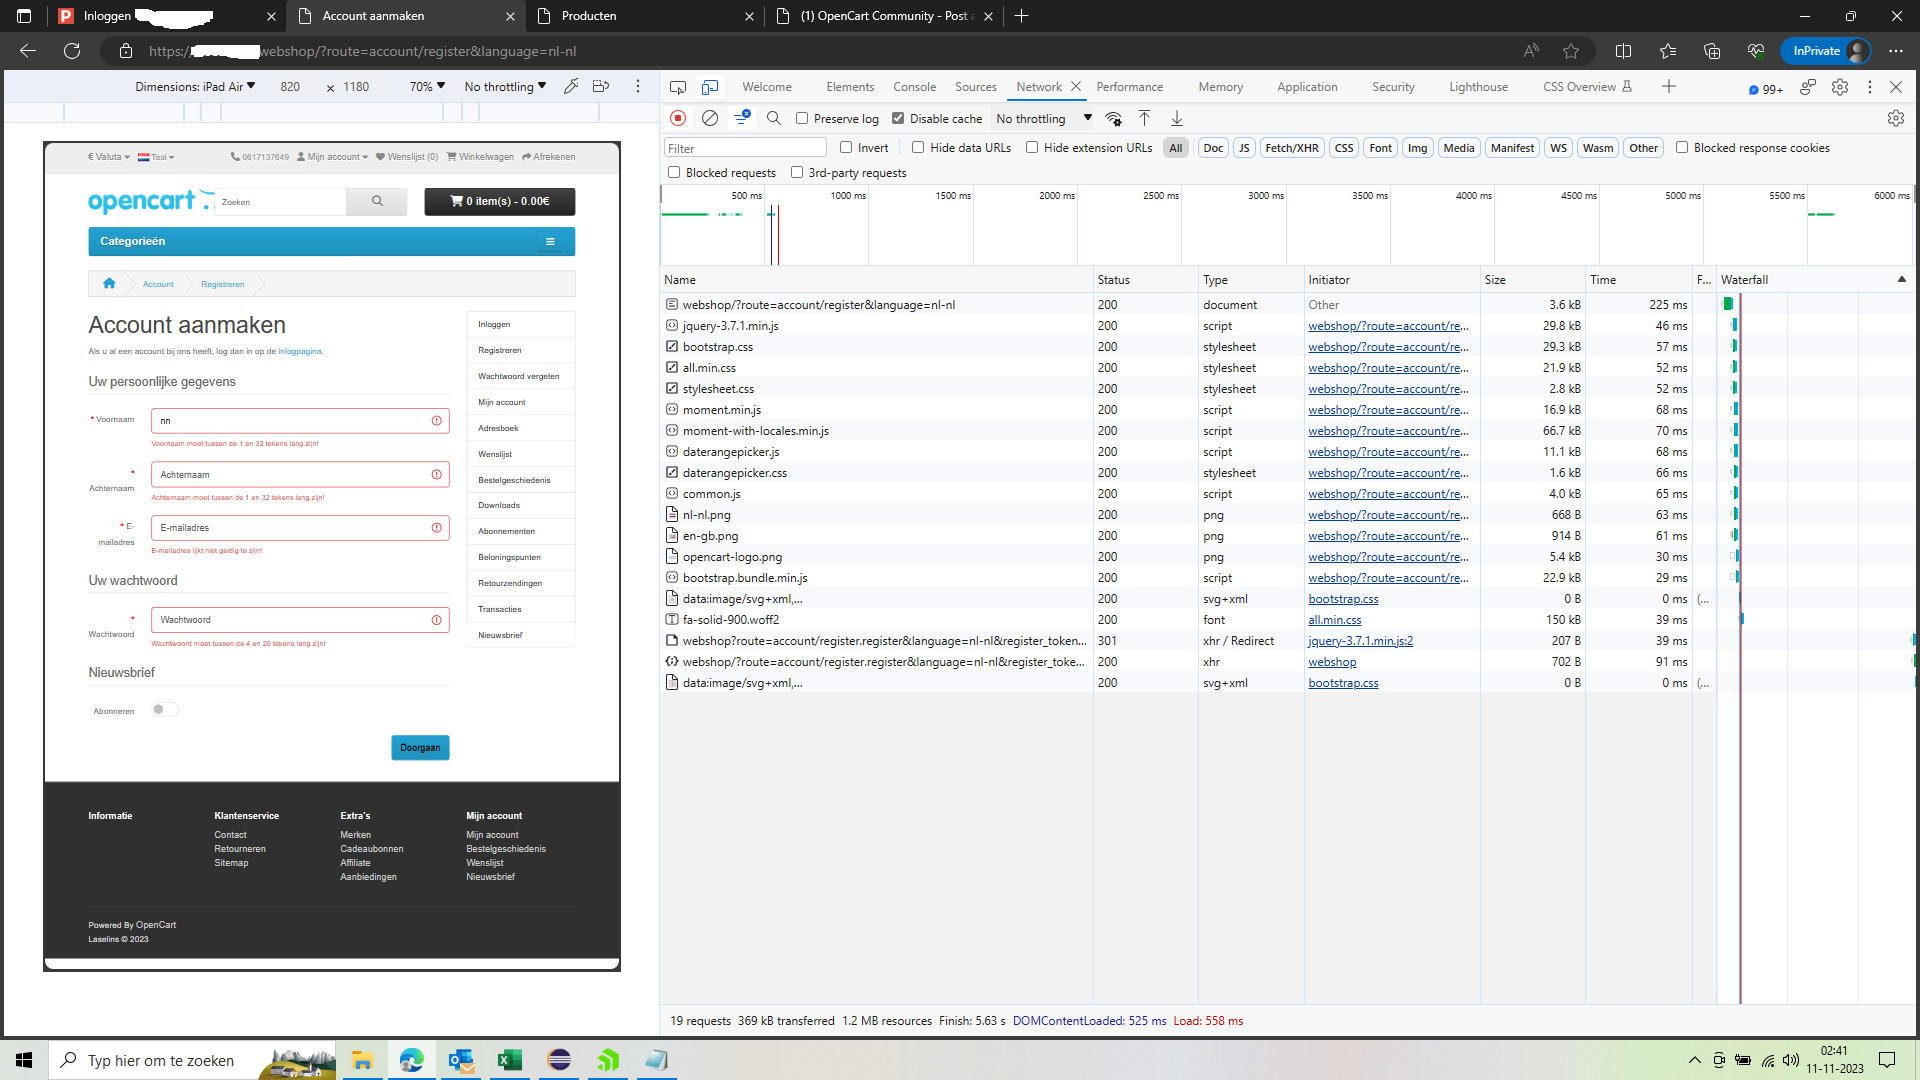This screenshot has width=1920, height=1080.
Task: Refresh the browser page
Action: (x=72, y=51)
